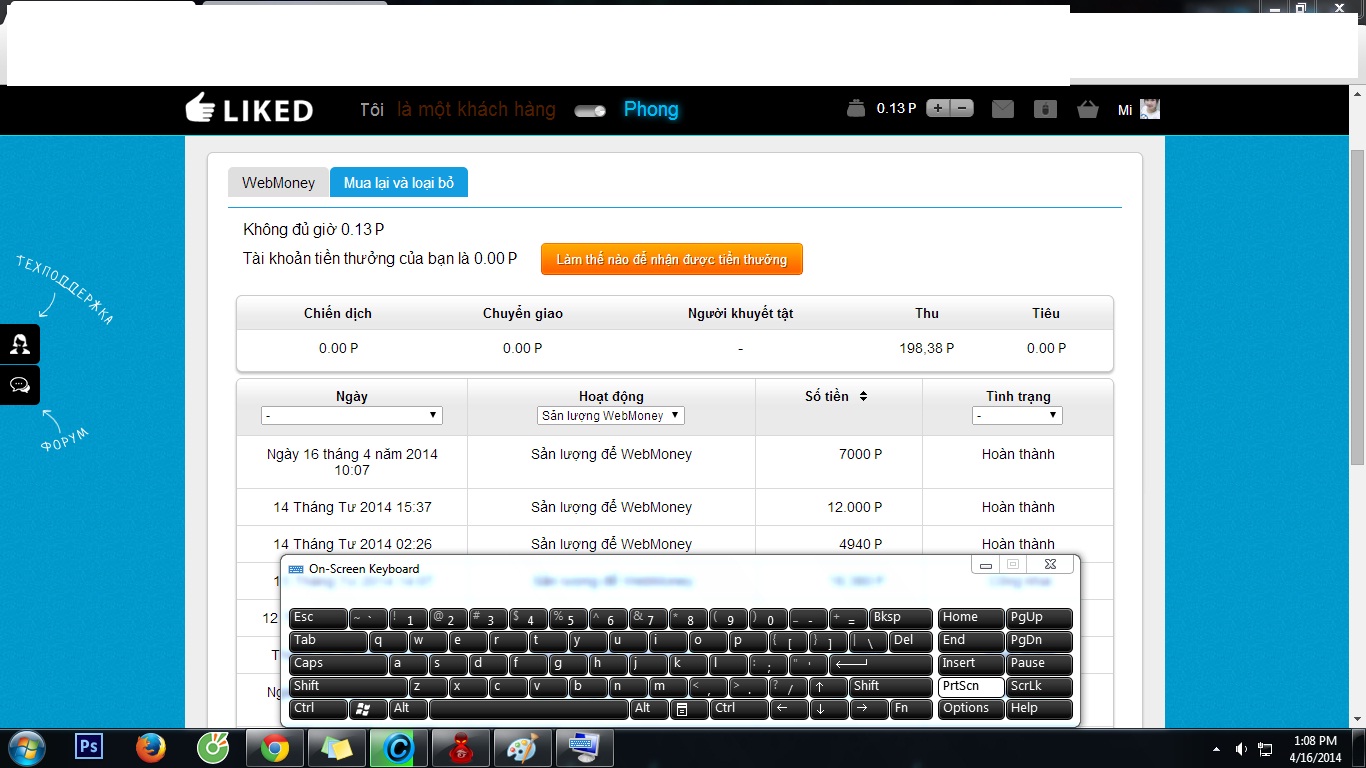Click the mouse icon in header

(1045, 109)
